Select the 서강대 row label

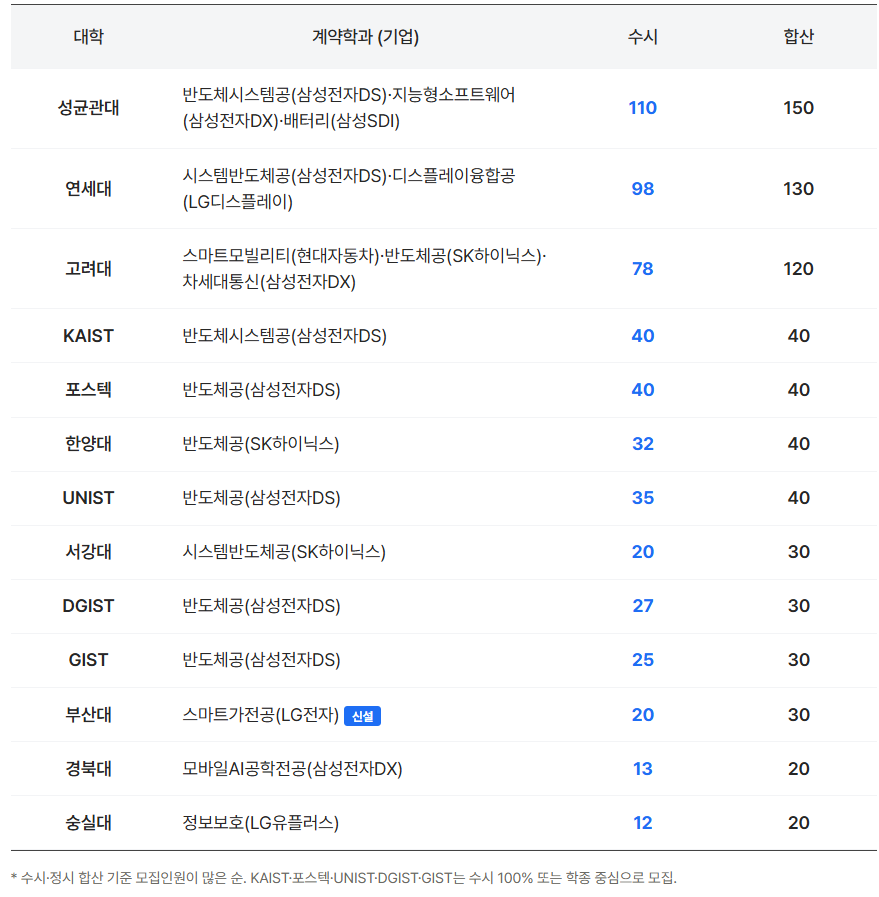click(88, 552)
